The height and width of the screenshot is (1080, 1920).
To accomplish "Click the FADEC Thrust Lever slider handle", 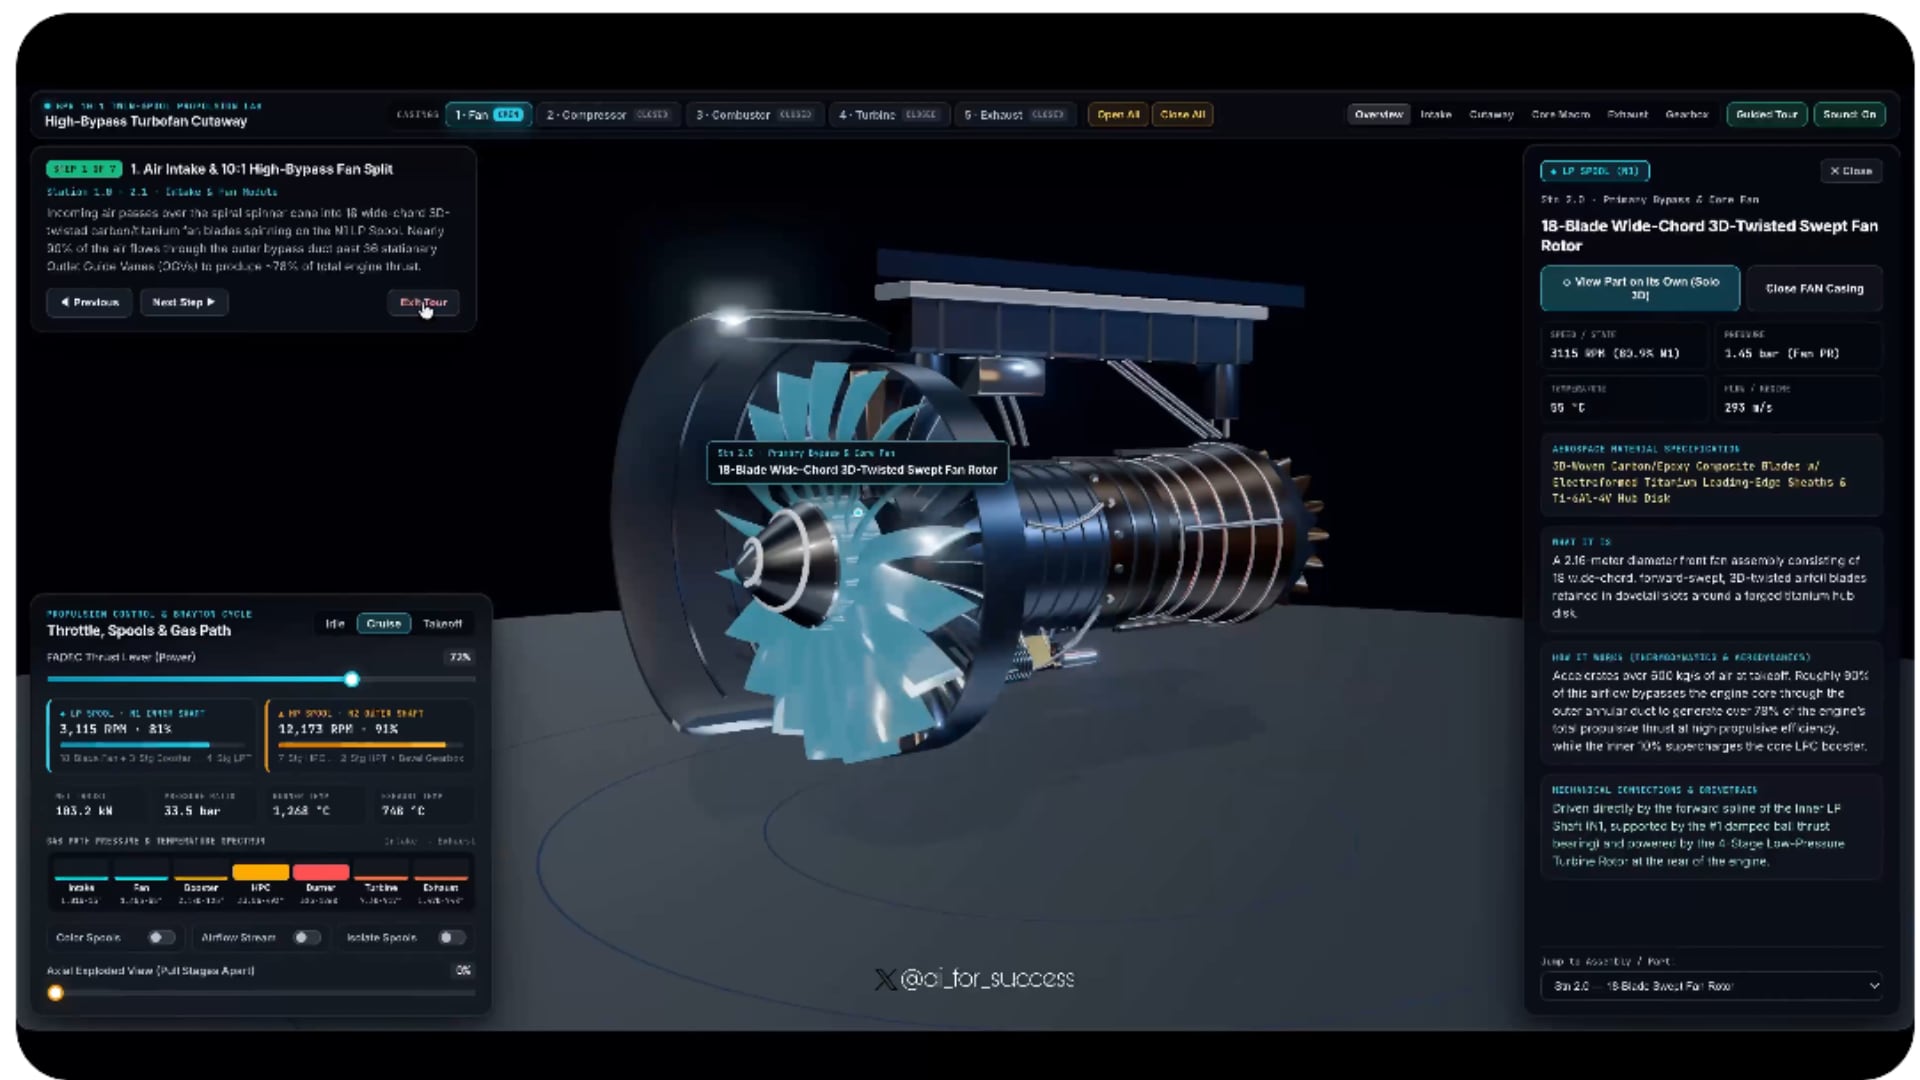I will (x=352, y=679).
